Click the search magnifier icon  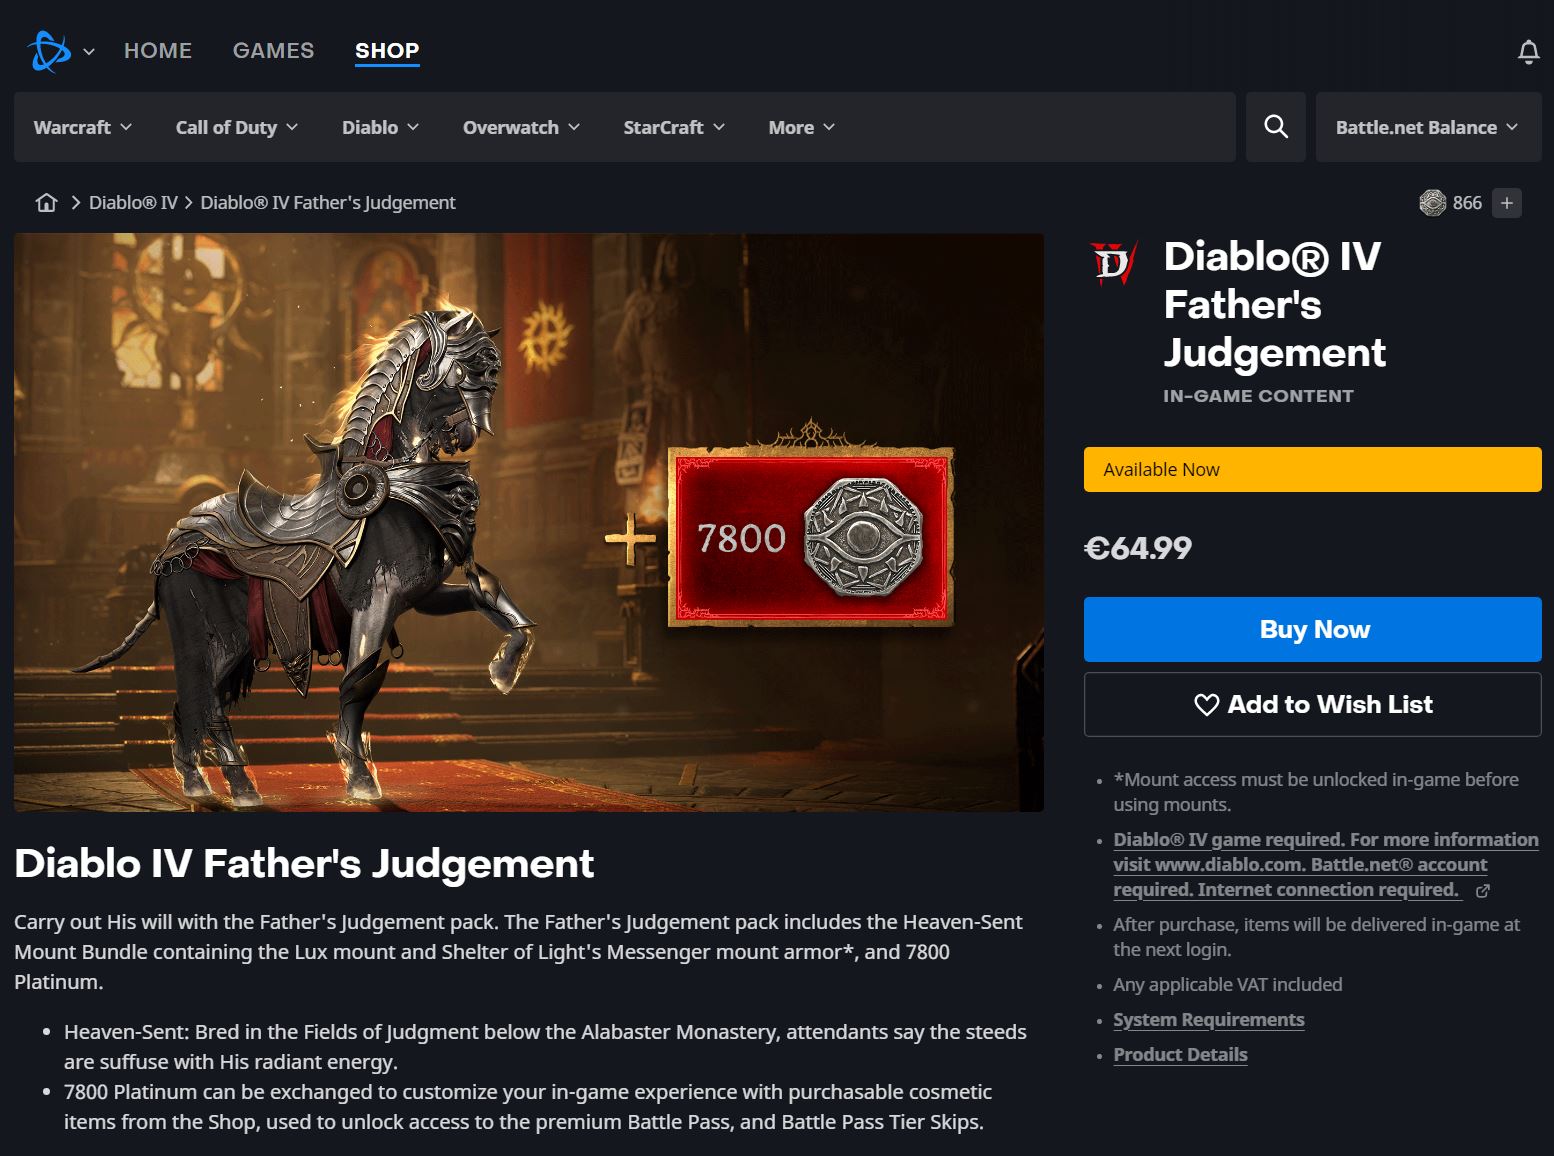tap(1275, 127)
